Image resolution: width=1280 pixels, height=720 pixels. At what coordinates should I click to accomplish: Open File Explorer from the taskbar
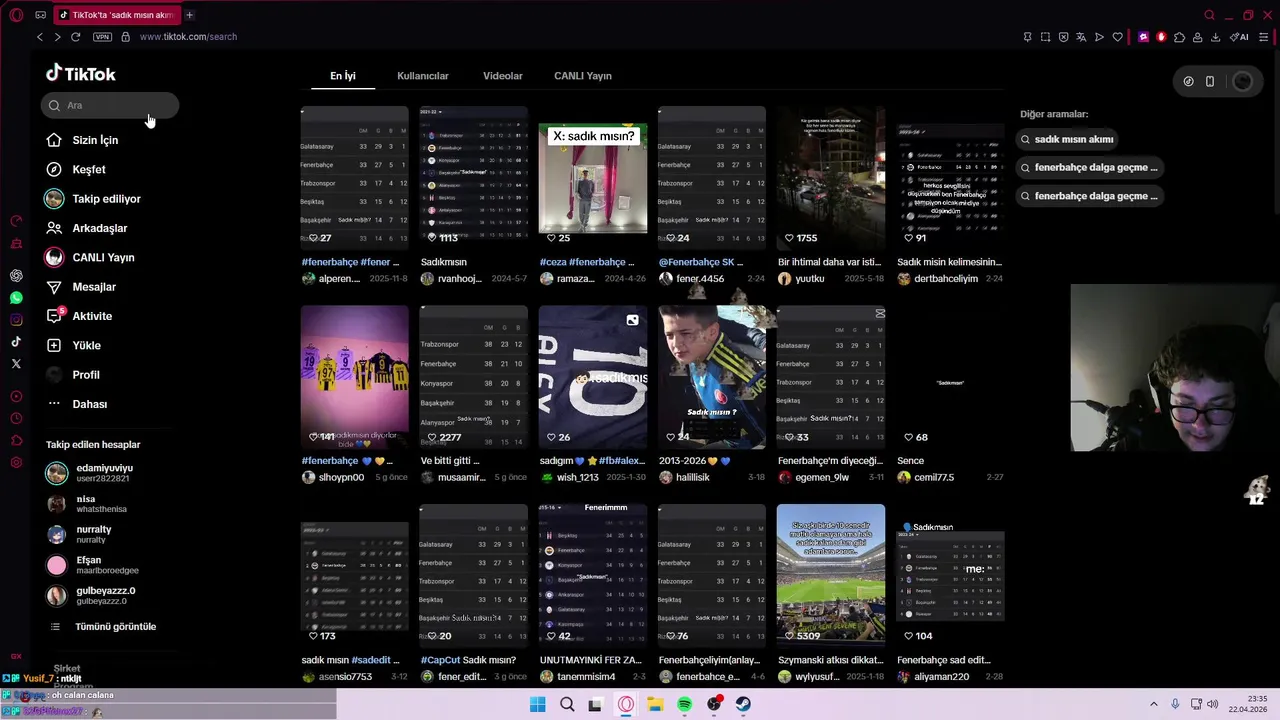point(655,704)
